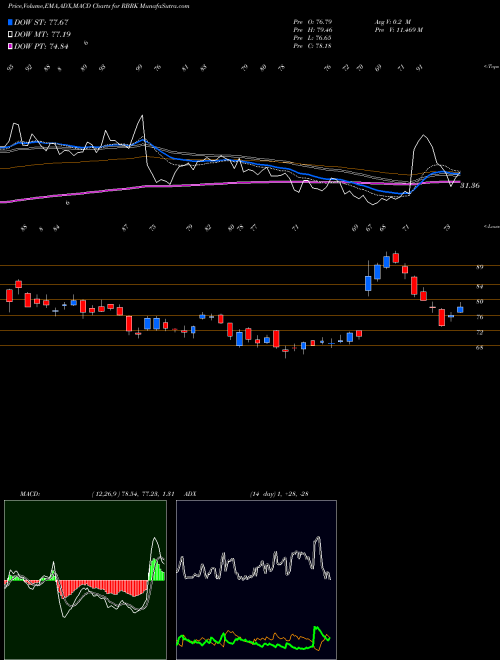This screenshot has width=500, height=660.
Task: Click the MACD: panel heading
Action: (x=30, y=494)
